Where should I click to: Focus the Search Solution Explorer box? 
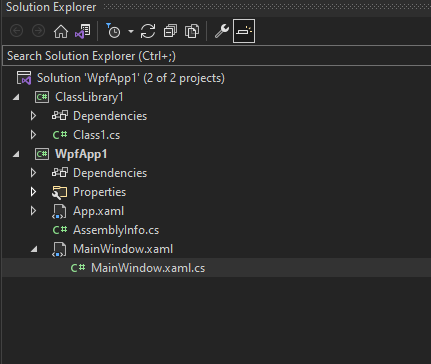pyautogui.click(x=217, y=56)
